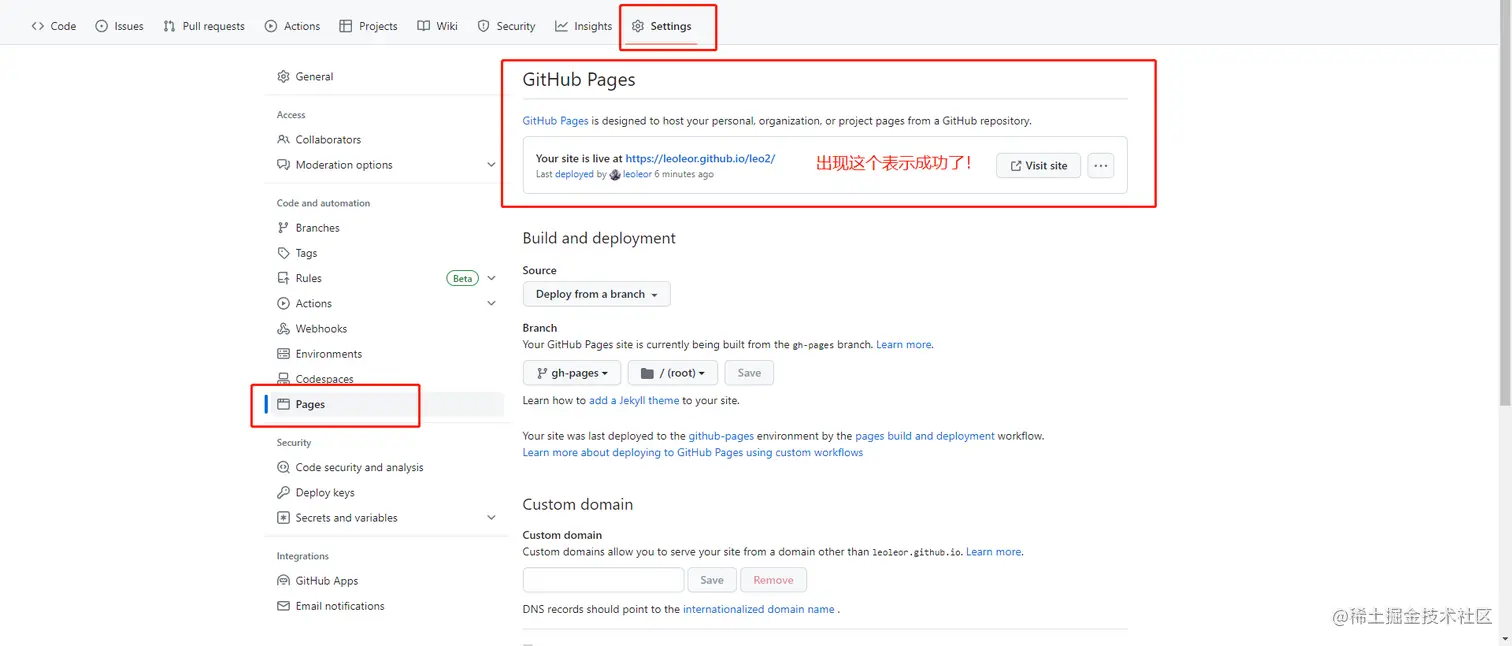Click the Remove custom domain button
The width and height of the screenshot is (1512, 646).
tap(773, 580)
